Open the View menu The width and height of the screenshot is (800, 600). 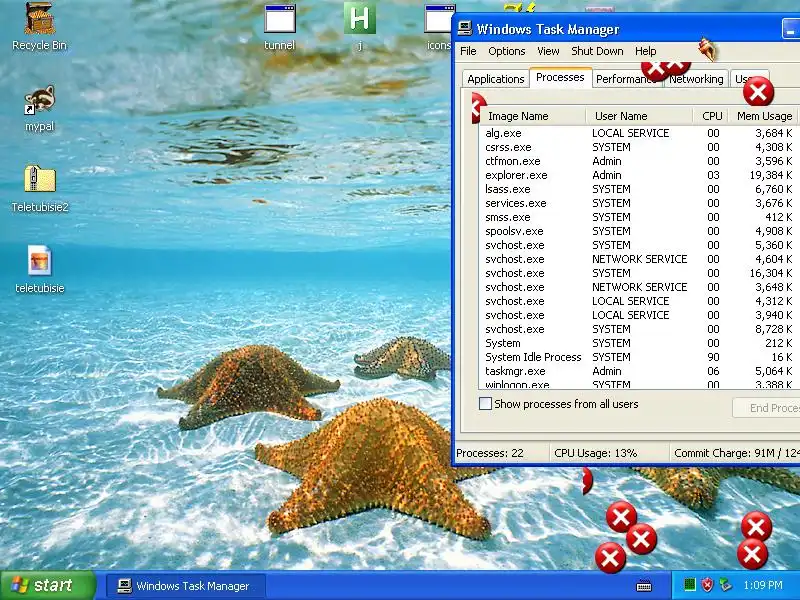548,51
